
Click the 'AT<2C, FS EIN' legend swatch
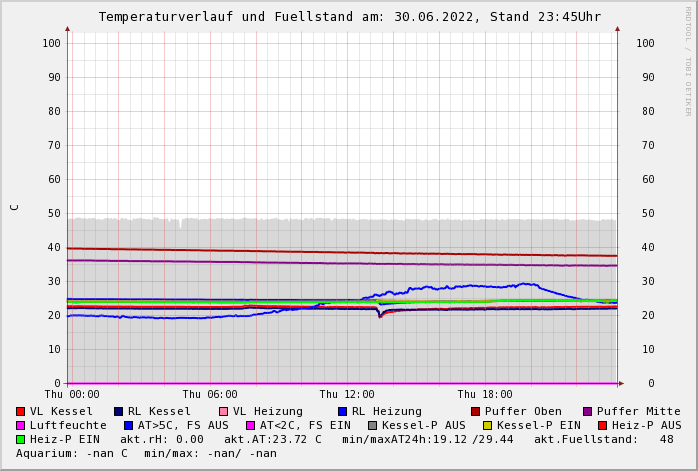tap(251, 426)
